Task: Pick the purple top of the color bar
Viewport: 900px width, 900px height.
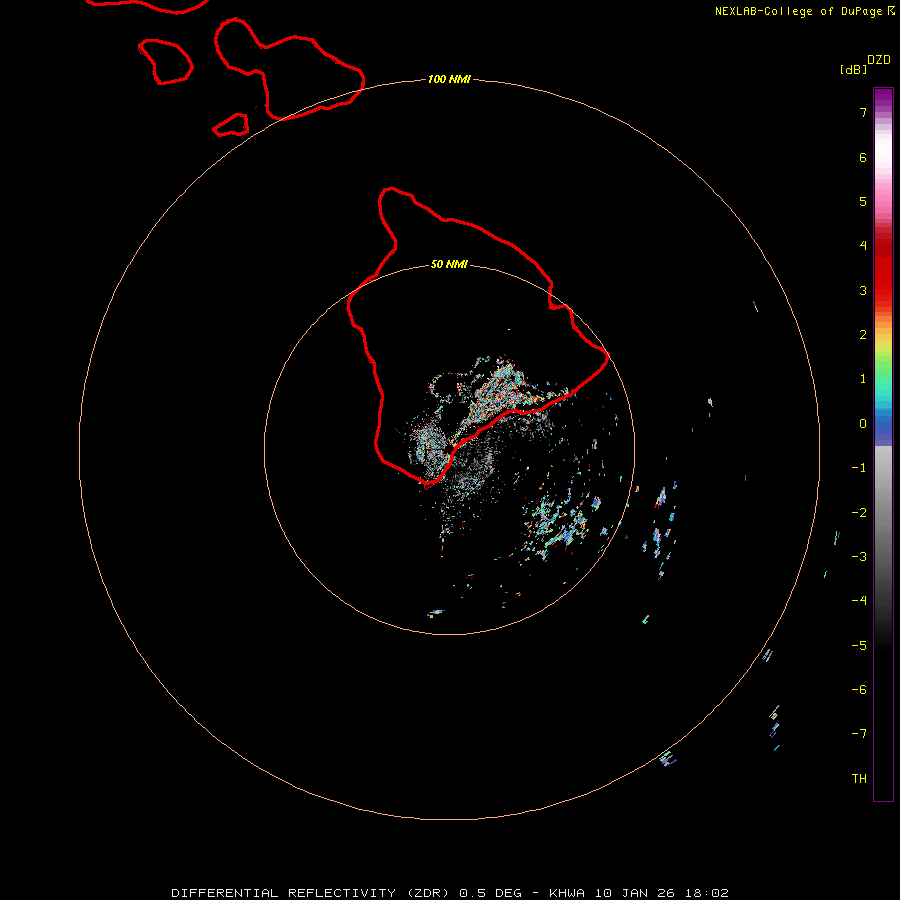Action: (x=883, y=98)
